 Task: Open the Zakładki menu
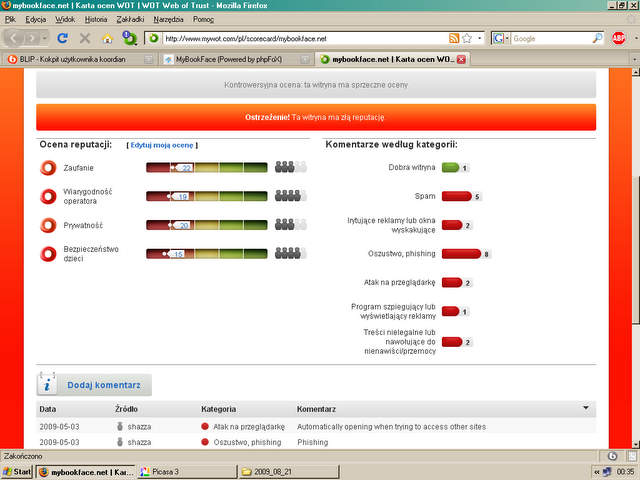click(x=130, y=19)
